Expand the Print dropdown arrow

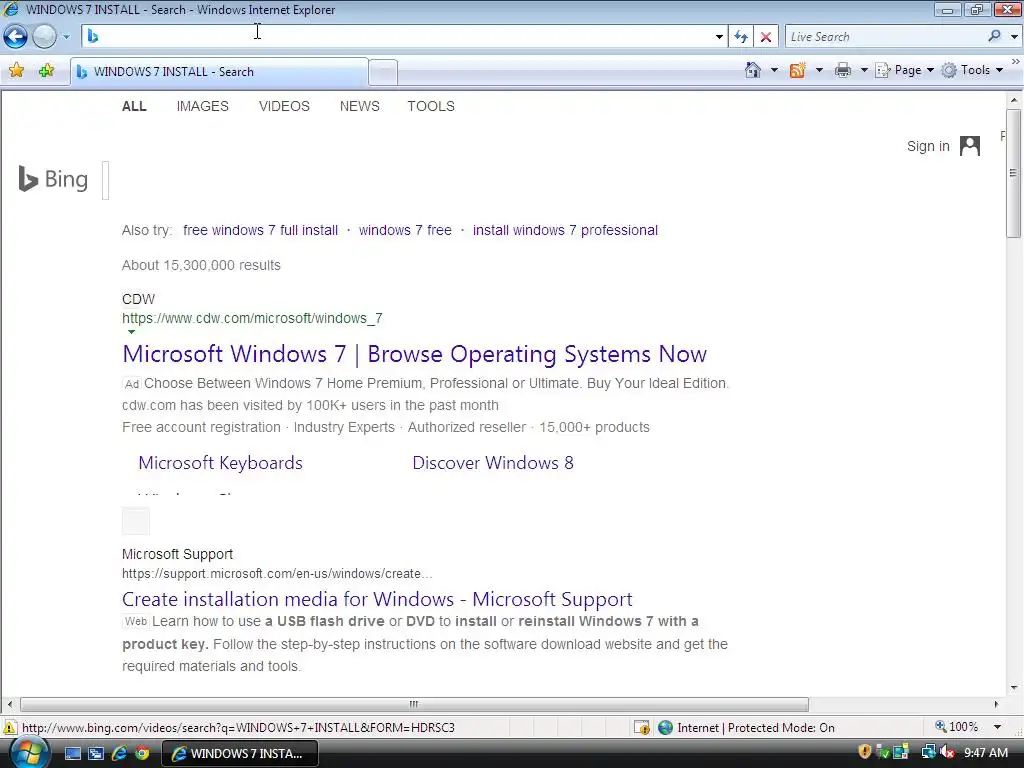point(863,70)
